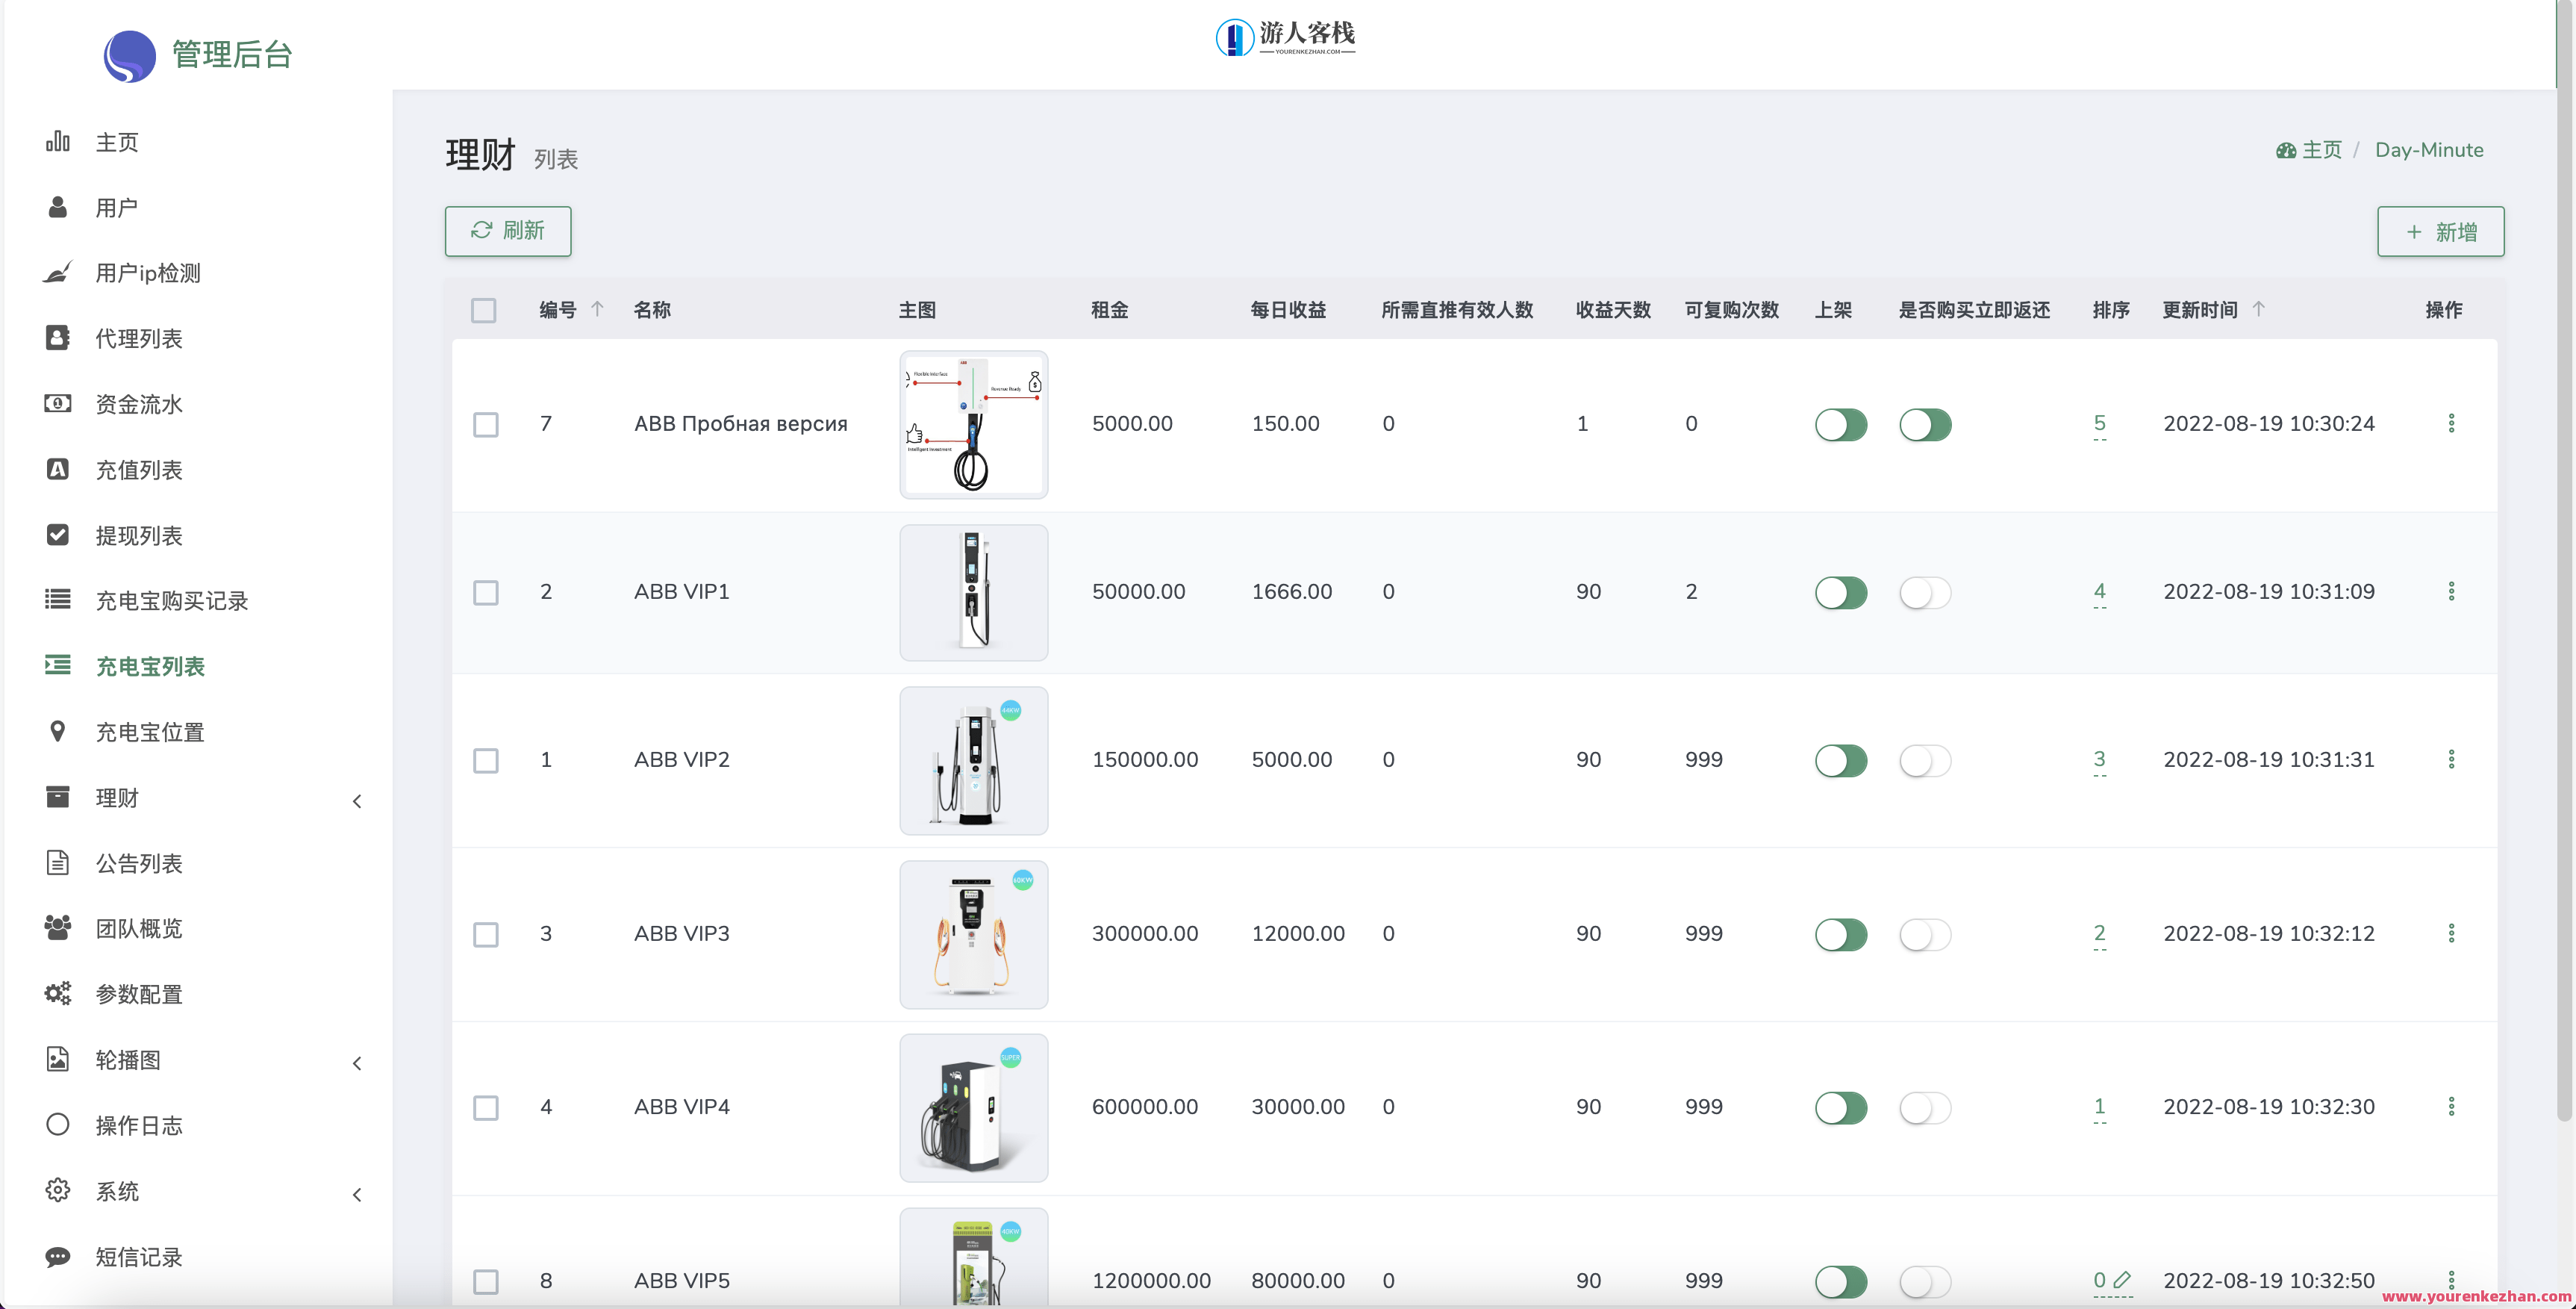Open the 提现列表 withdrawal list icon

[57, 535]
